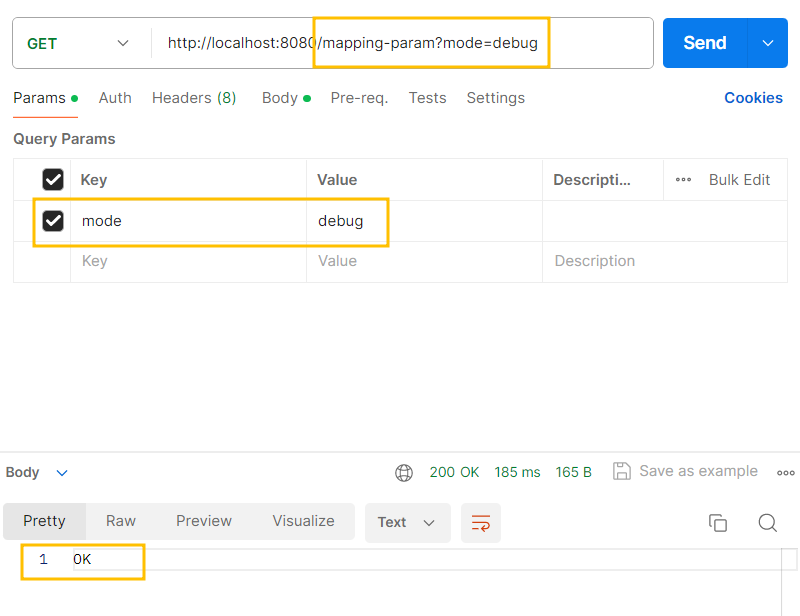Open the Tests tab
The width and height of the screenshot is (800, 616).
[x=428, y=98]
